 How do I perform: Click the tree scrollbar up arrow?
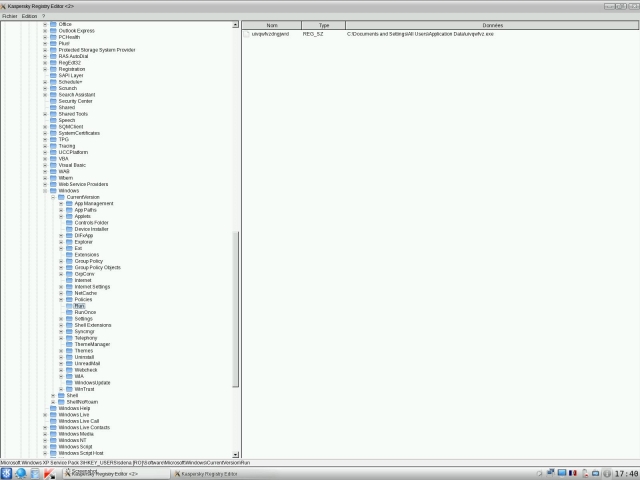[236, 25]
